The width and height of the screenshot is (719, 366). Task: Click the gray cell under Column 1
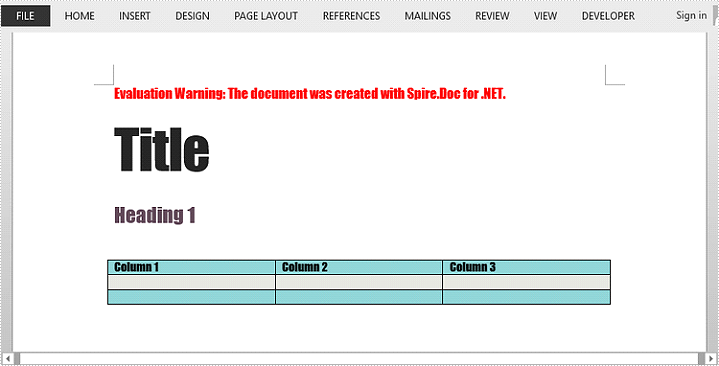point(191,282)
